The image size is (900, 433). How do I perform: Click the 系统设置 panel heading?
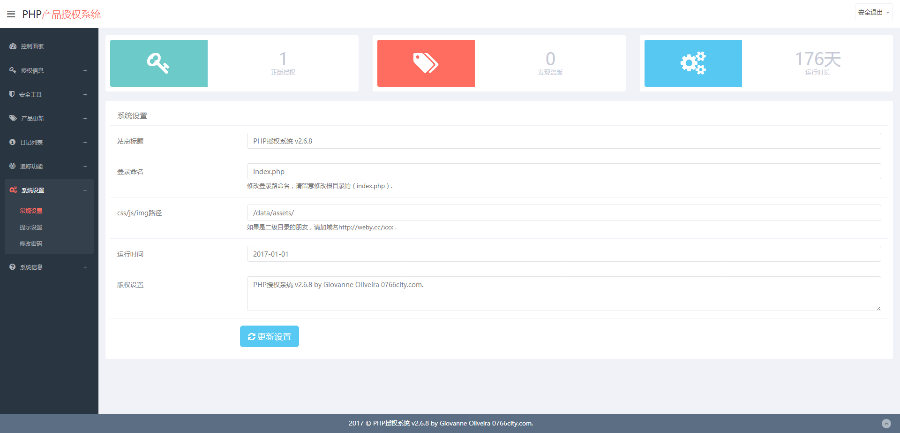133,115
